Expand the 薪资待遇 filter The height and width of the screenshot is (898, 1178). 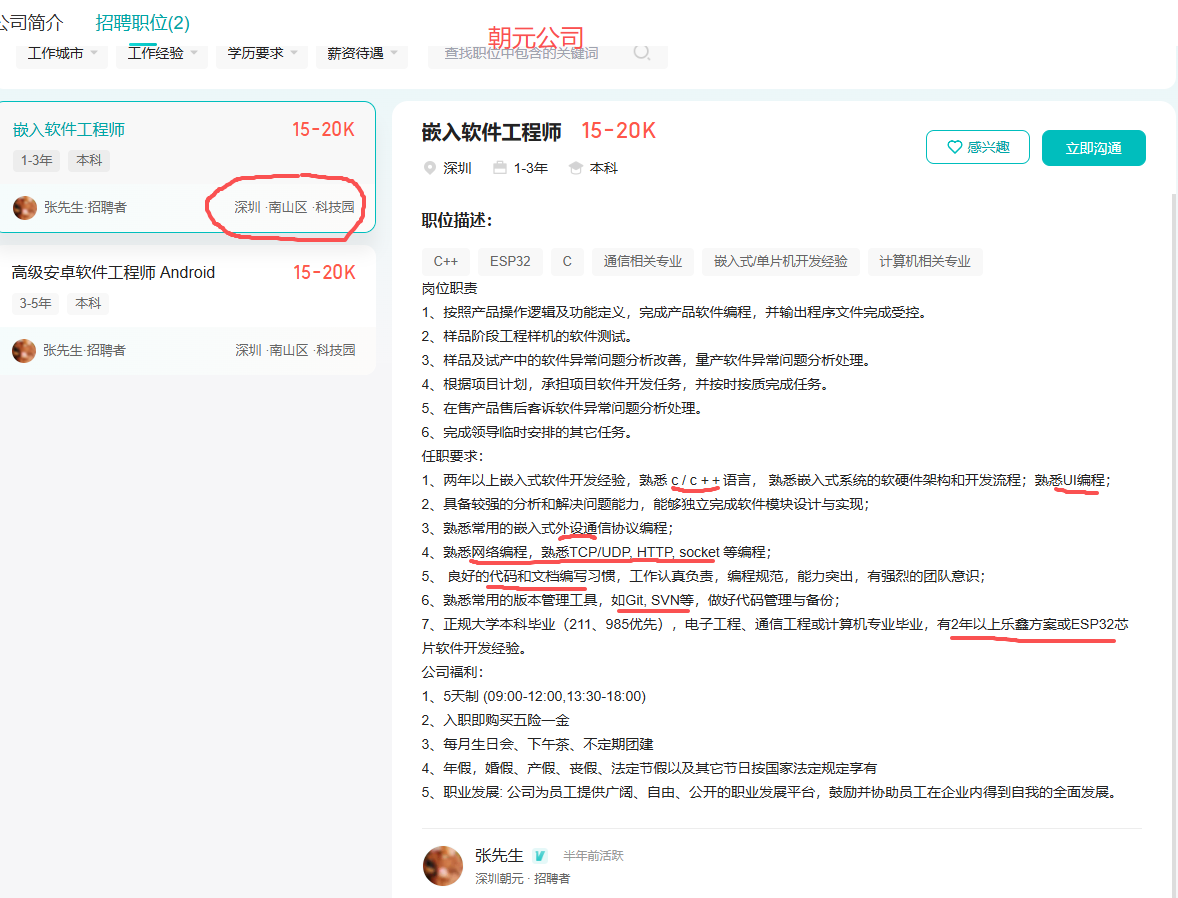click(362, 53)
